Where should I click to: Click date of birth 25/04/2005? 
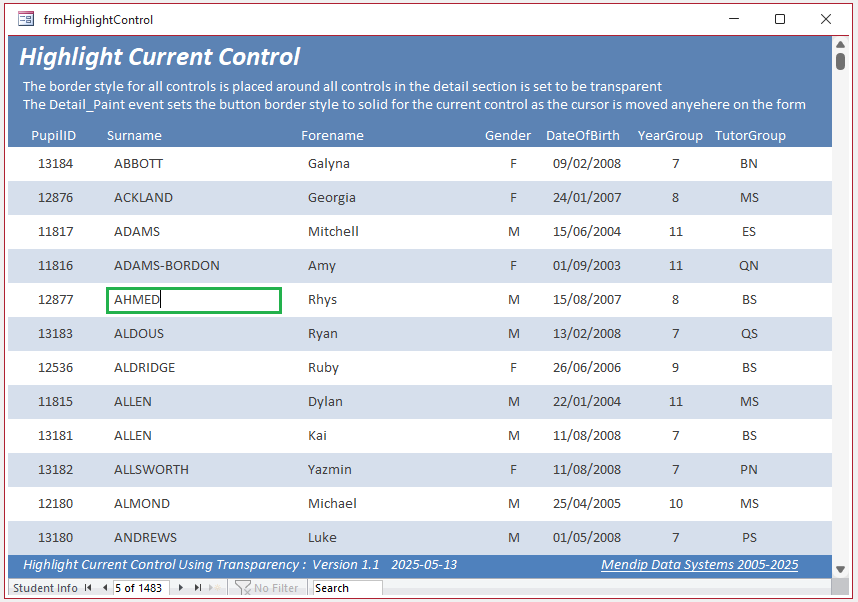tap(587, 503)
